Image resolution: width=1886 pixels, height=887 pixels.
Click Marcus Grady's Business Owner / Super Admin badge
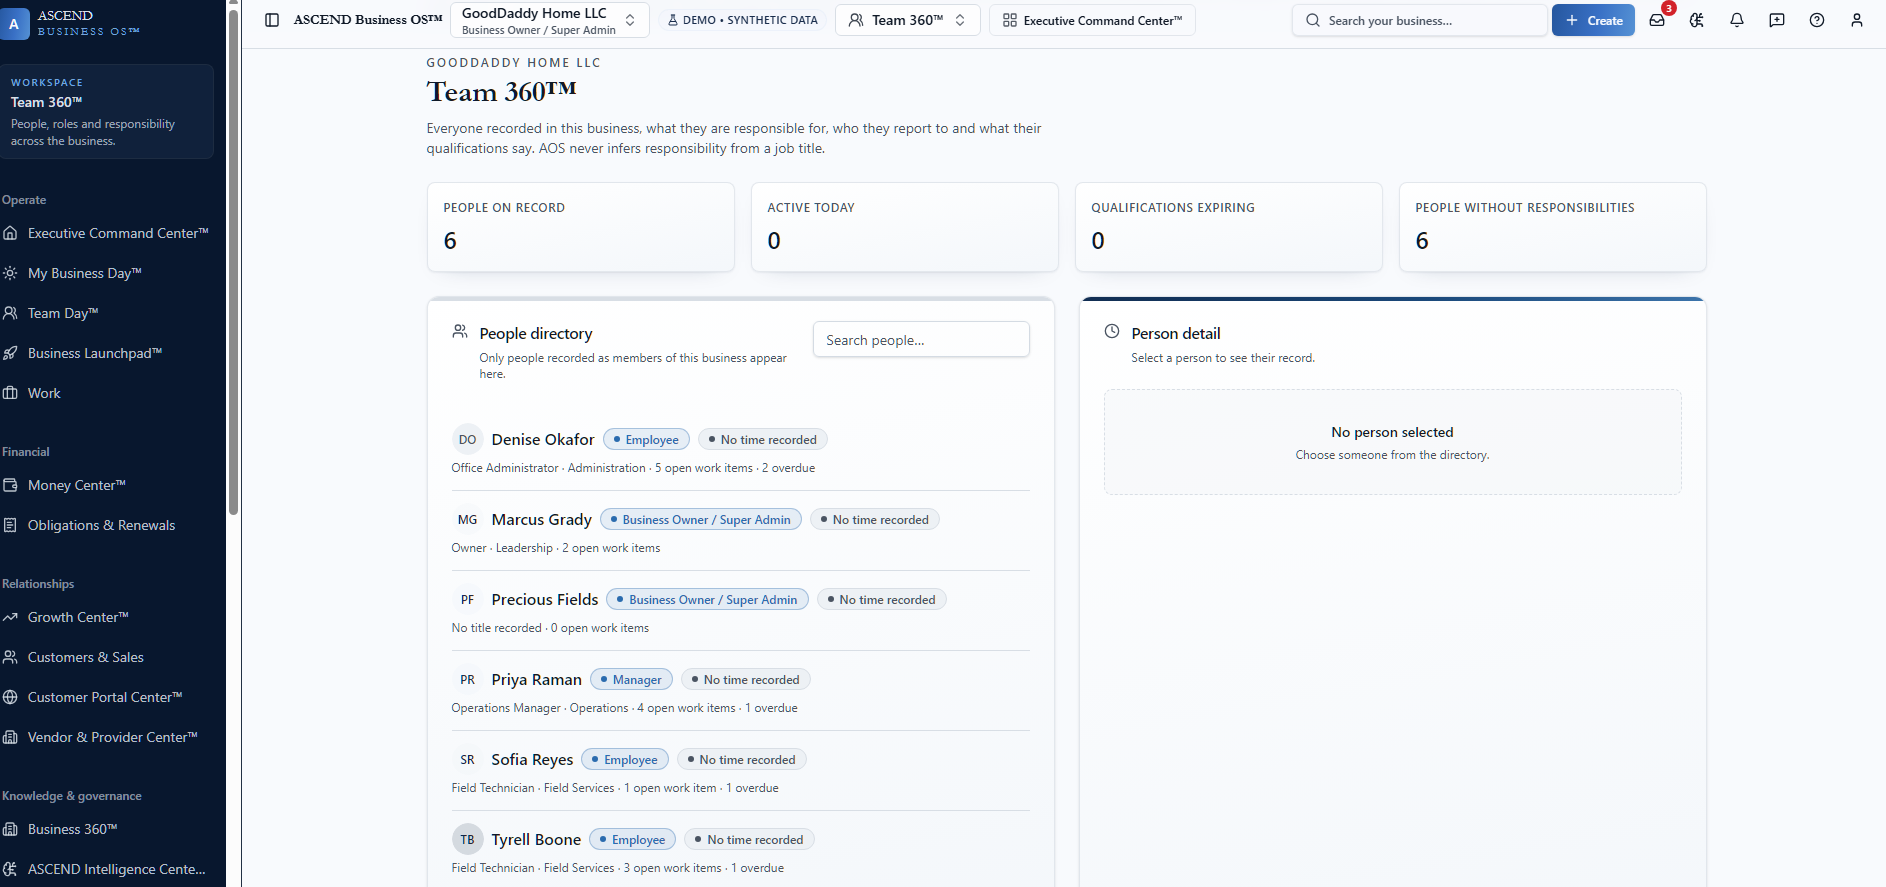pyautogui.click(x=701, y=520)
